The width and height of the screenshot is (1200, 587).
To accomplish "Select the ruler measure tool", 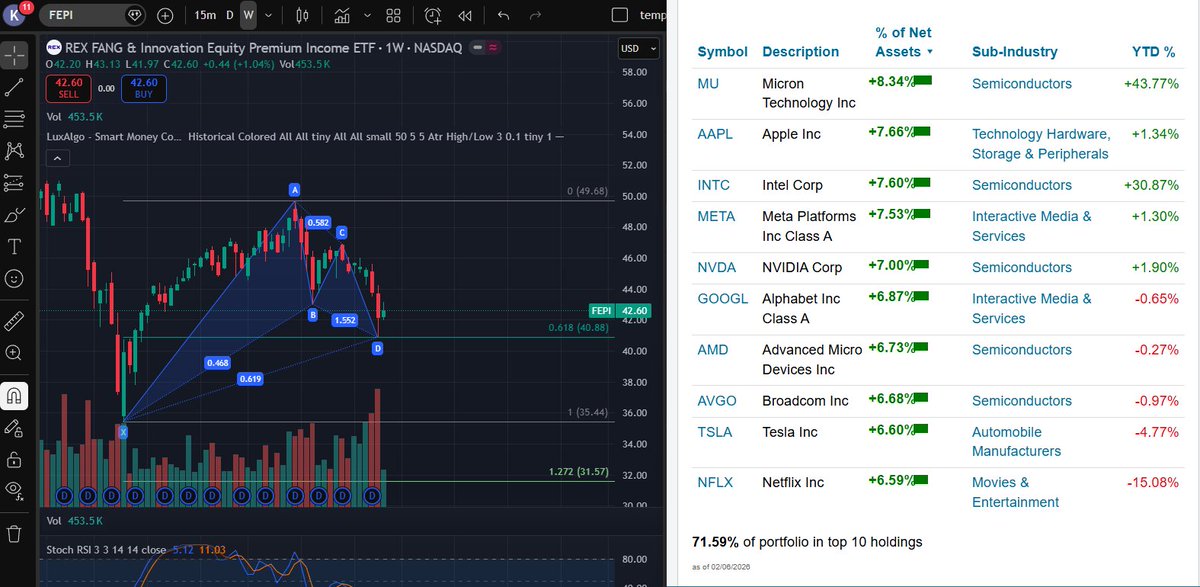I will point(14,320).
